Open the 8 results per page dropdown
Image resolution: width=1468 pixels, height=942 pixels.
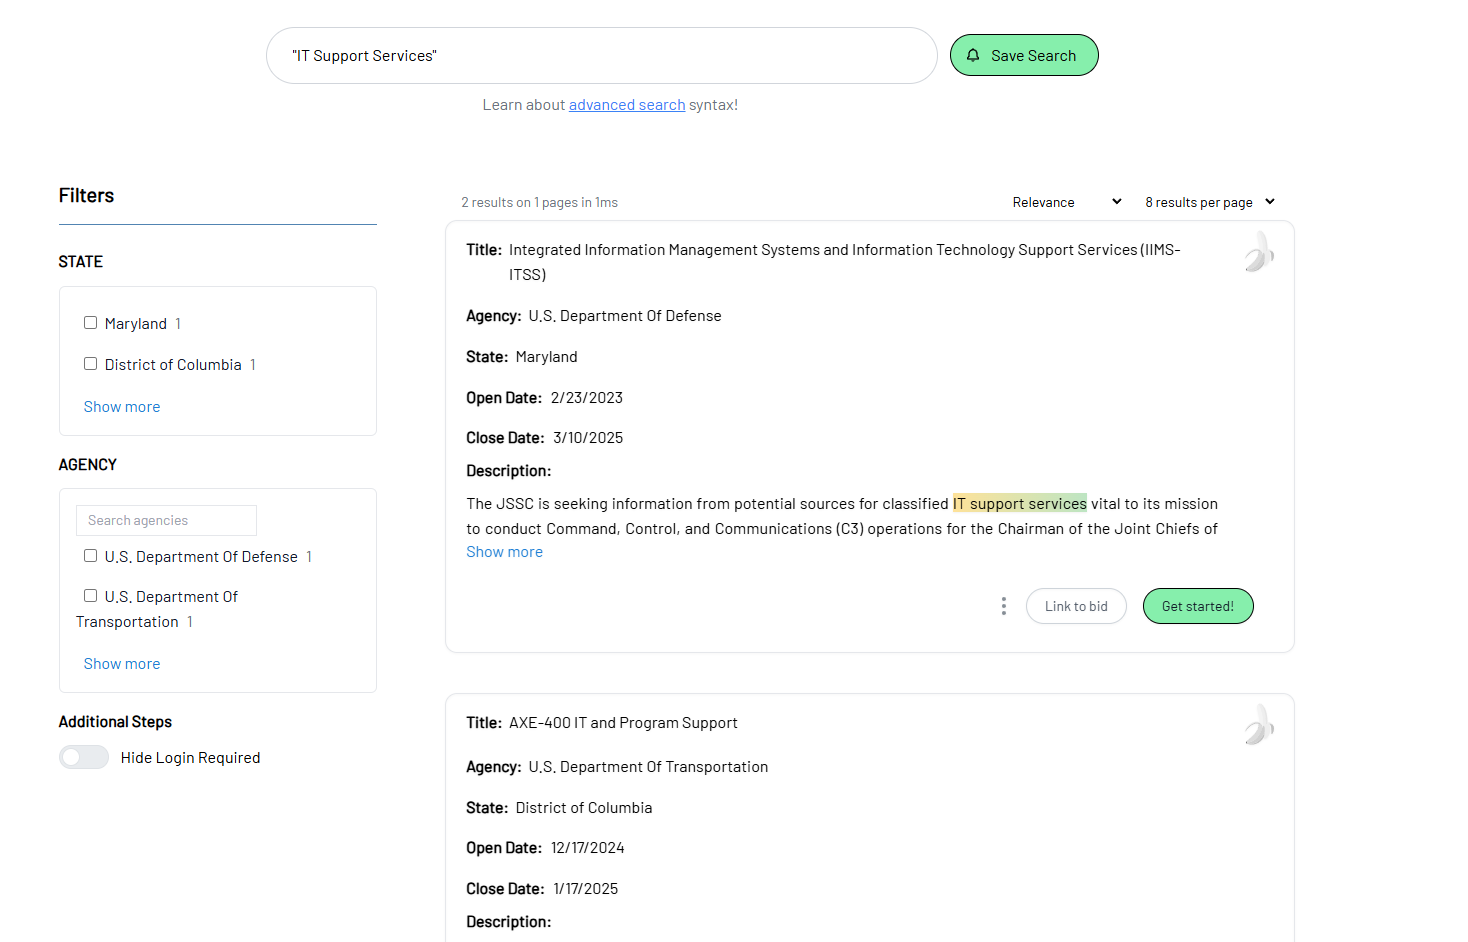click(x=1210, y=202)
